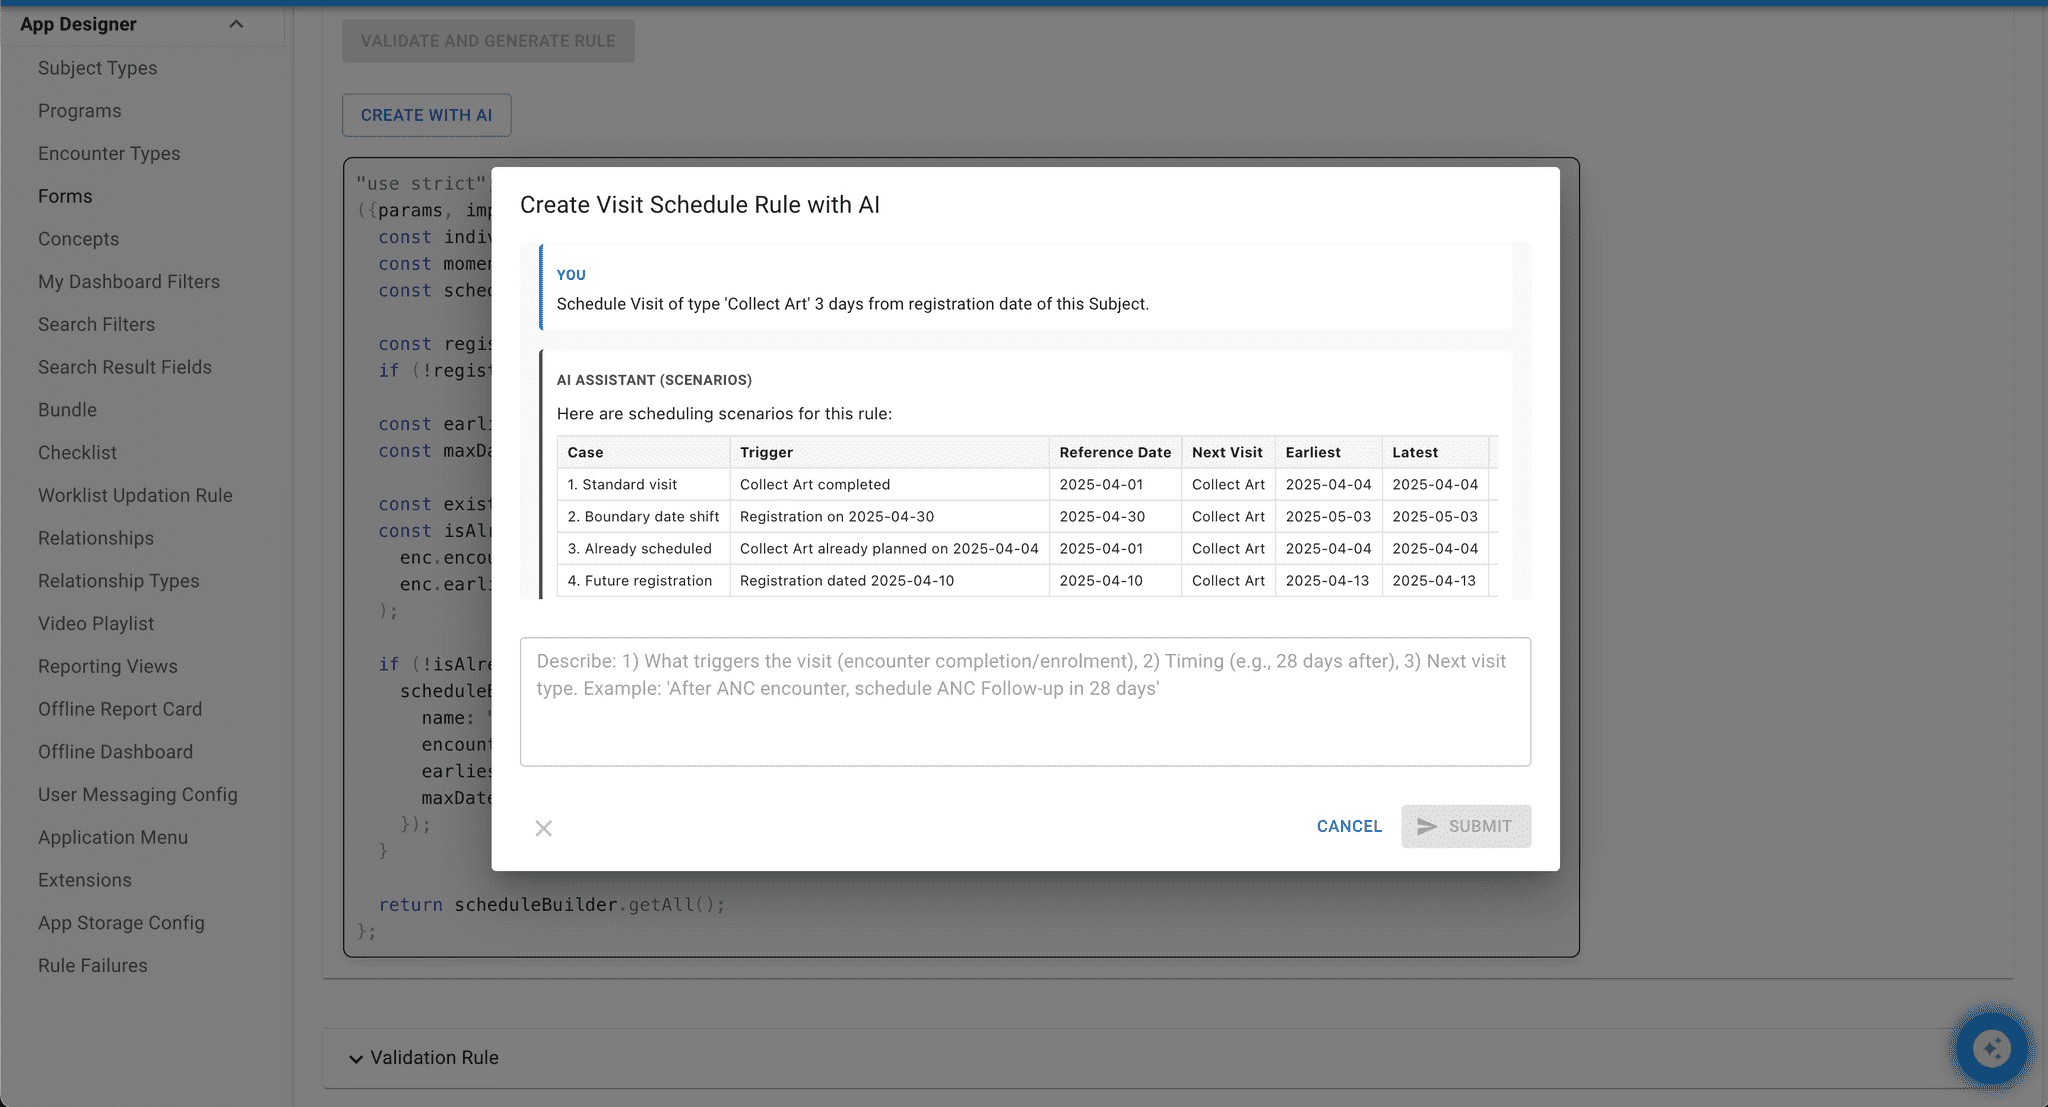The width and height of the screenshot is (2048, 1107).
Task: Select Reporting Views
Action: coord(107,666)
